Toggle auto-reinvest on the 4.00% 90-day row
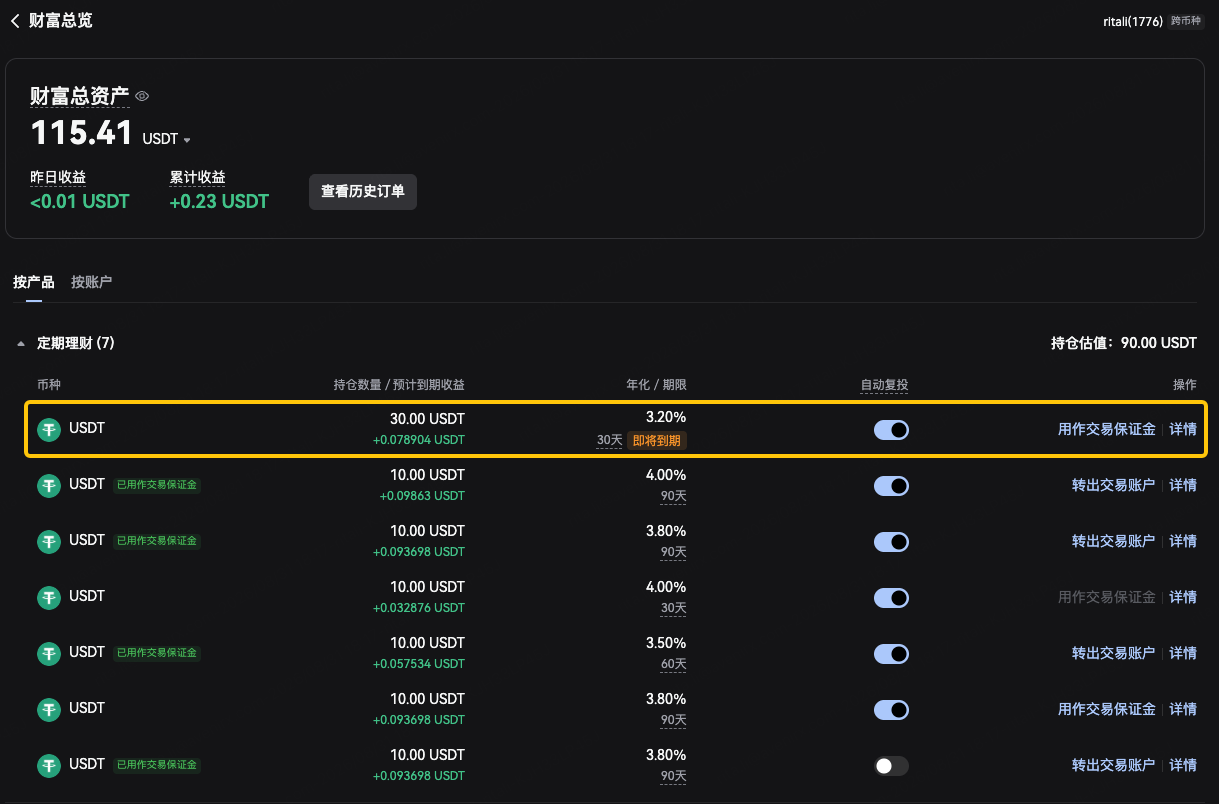 [891, 486]
